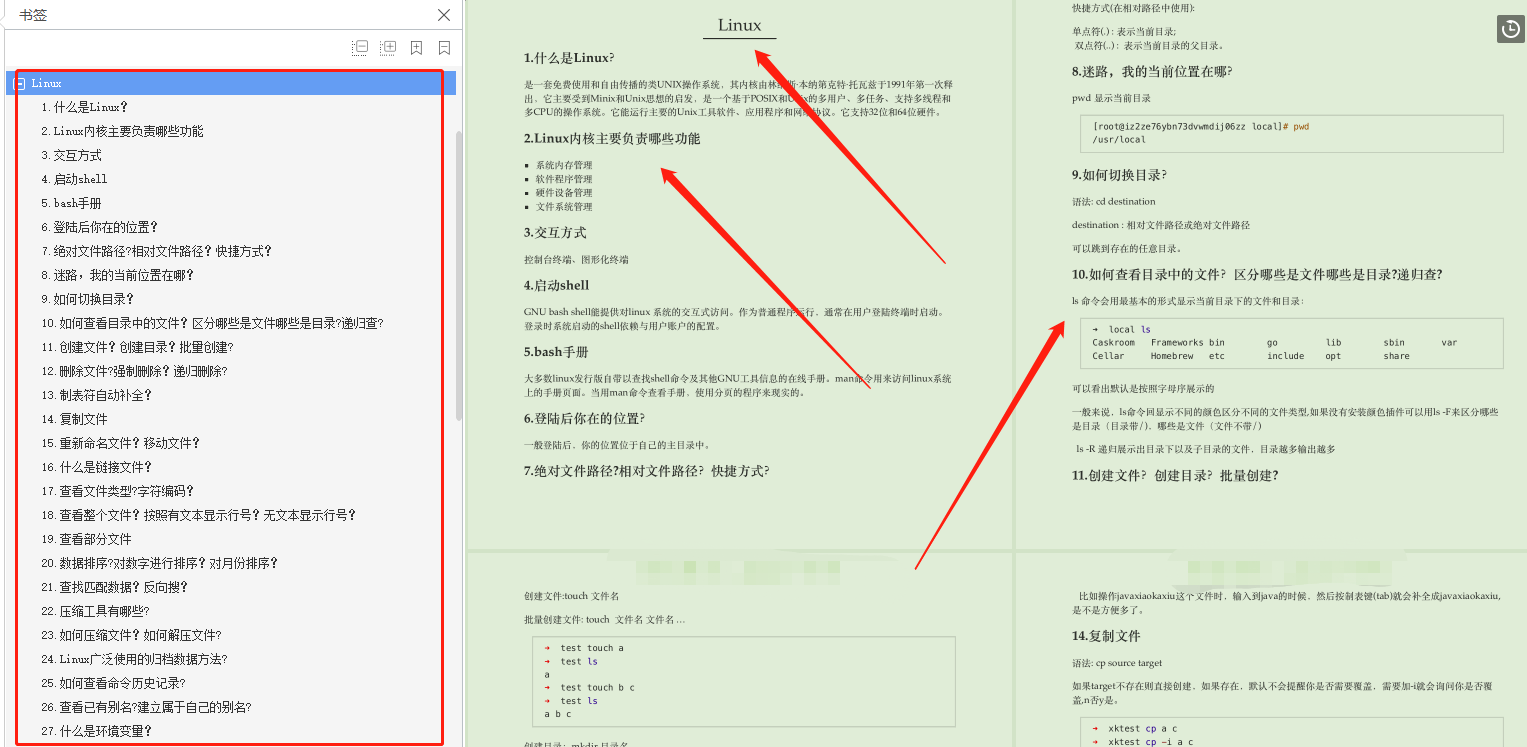This screenshot has height=747, width=1527.
Task: Click page heading 9.如何切换目录?
Action: (x=1119, y=175)
